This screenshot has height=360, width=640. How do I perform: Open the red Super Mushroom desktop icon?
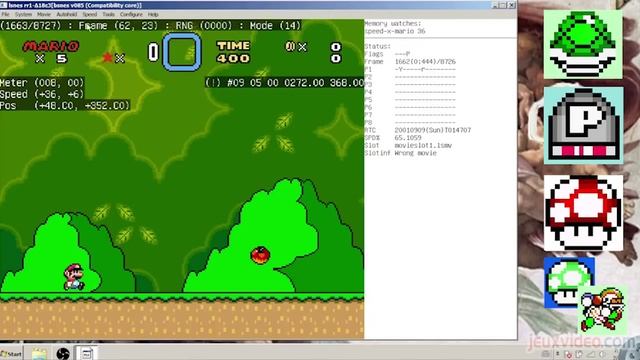[583, 213]
